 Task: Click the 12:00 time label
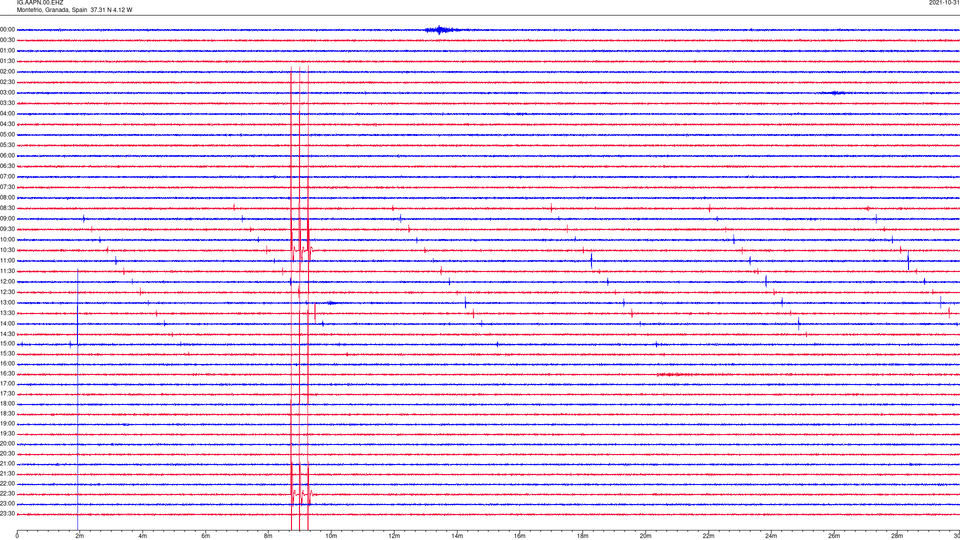(x=7, y=282)
